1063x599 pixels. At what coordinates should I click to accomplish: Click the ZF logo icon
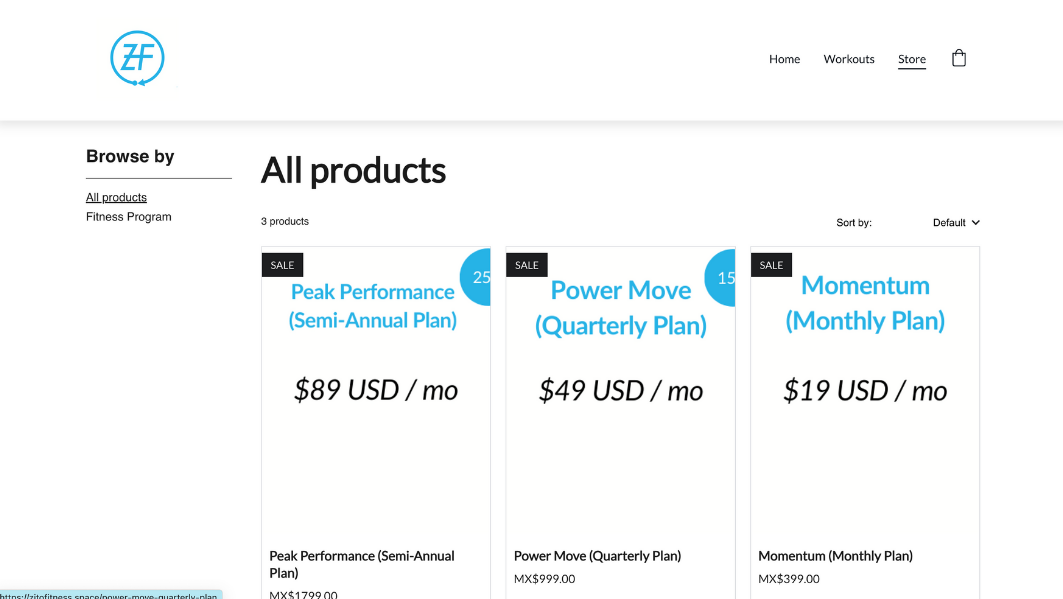click(137, 58)
